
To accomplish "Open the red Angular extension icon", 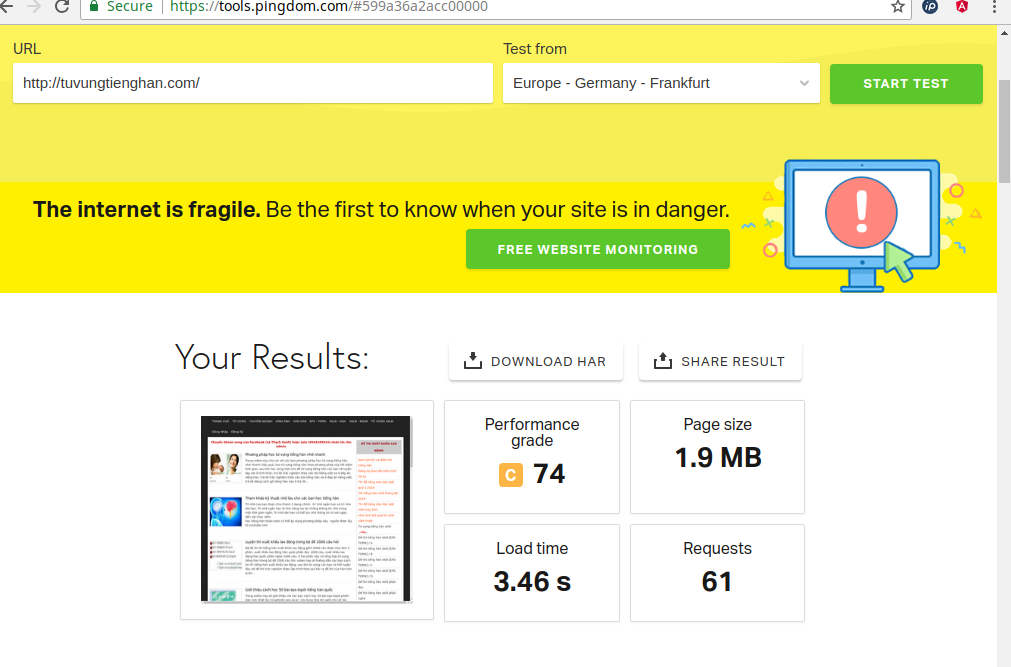I will [962, 6].
